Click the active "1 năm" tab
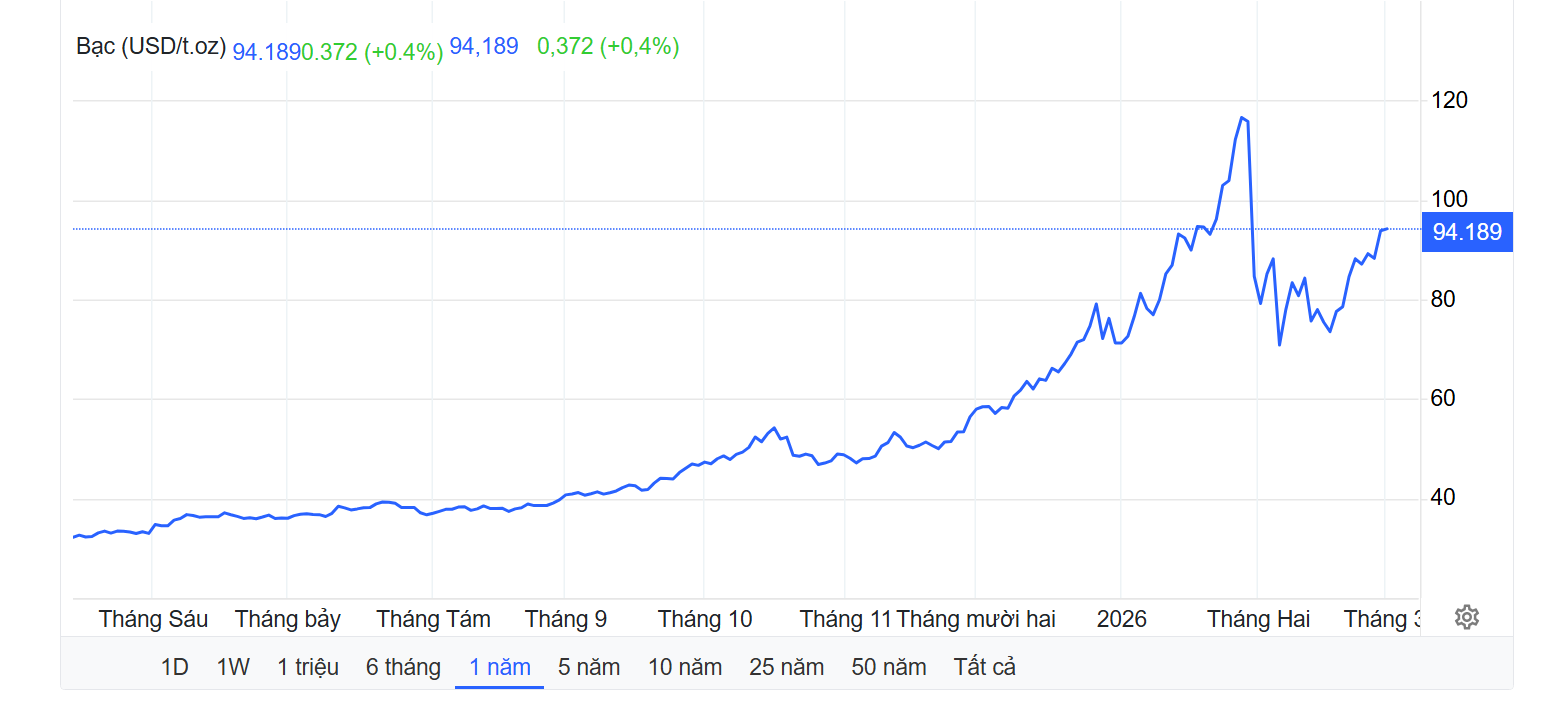1552x726 pixels. (499, 667)
